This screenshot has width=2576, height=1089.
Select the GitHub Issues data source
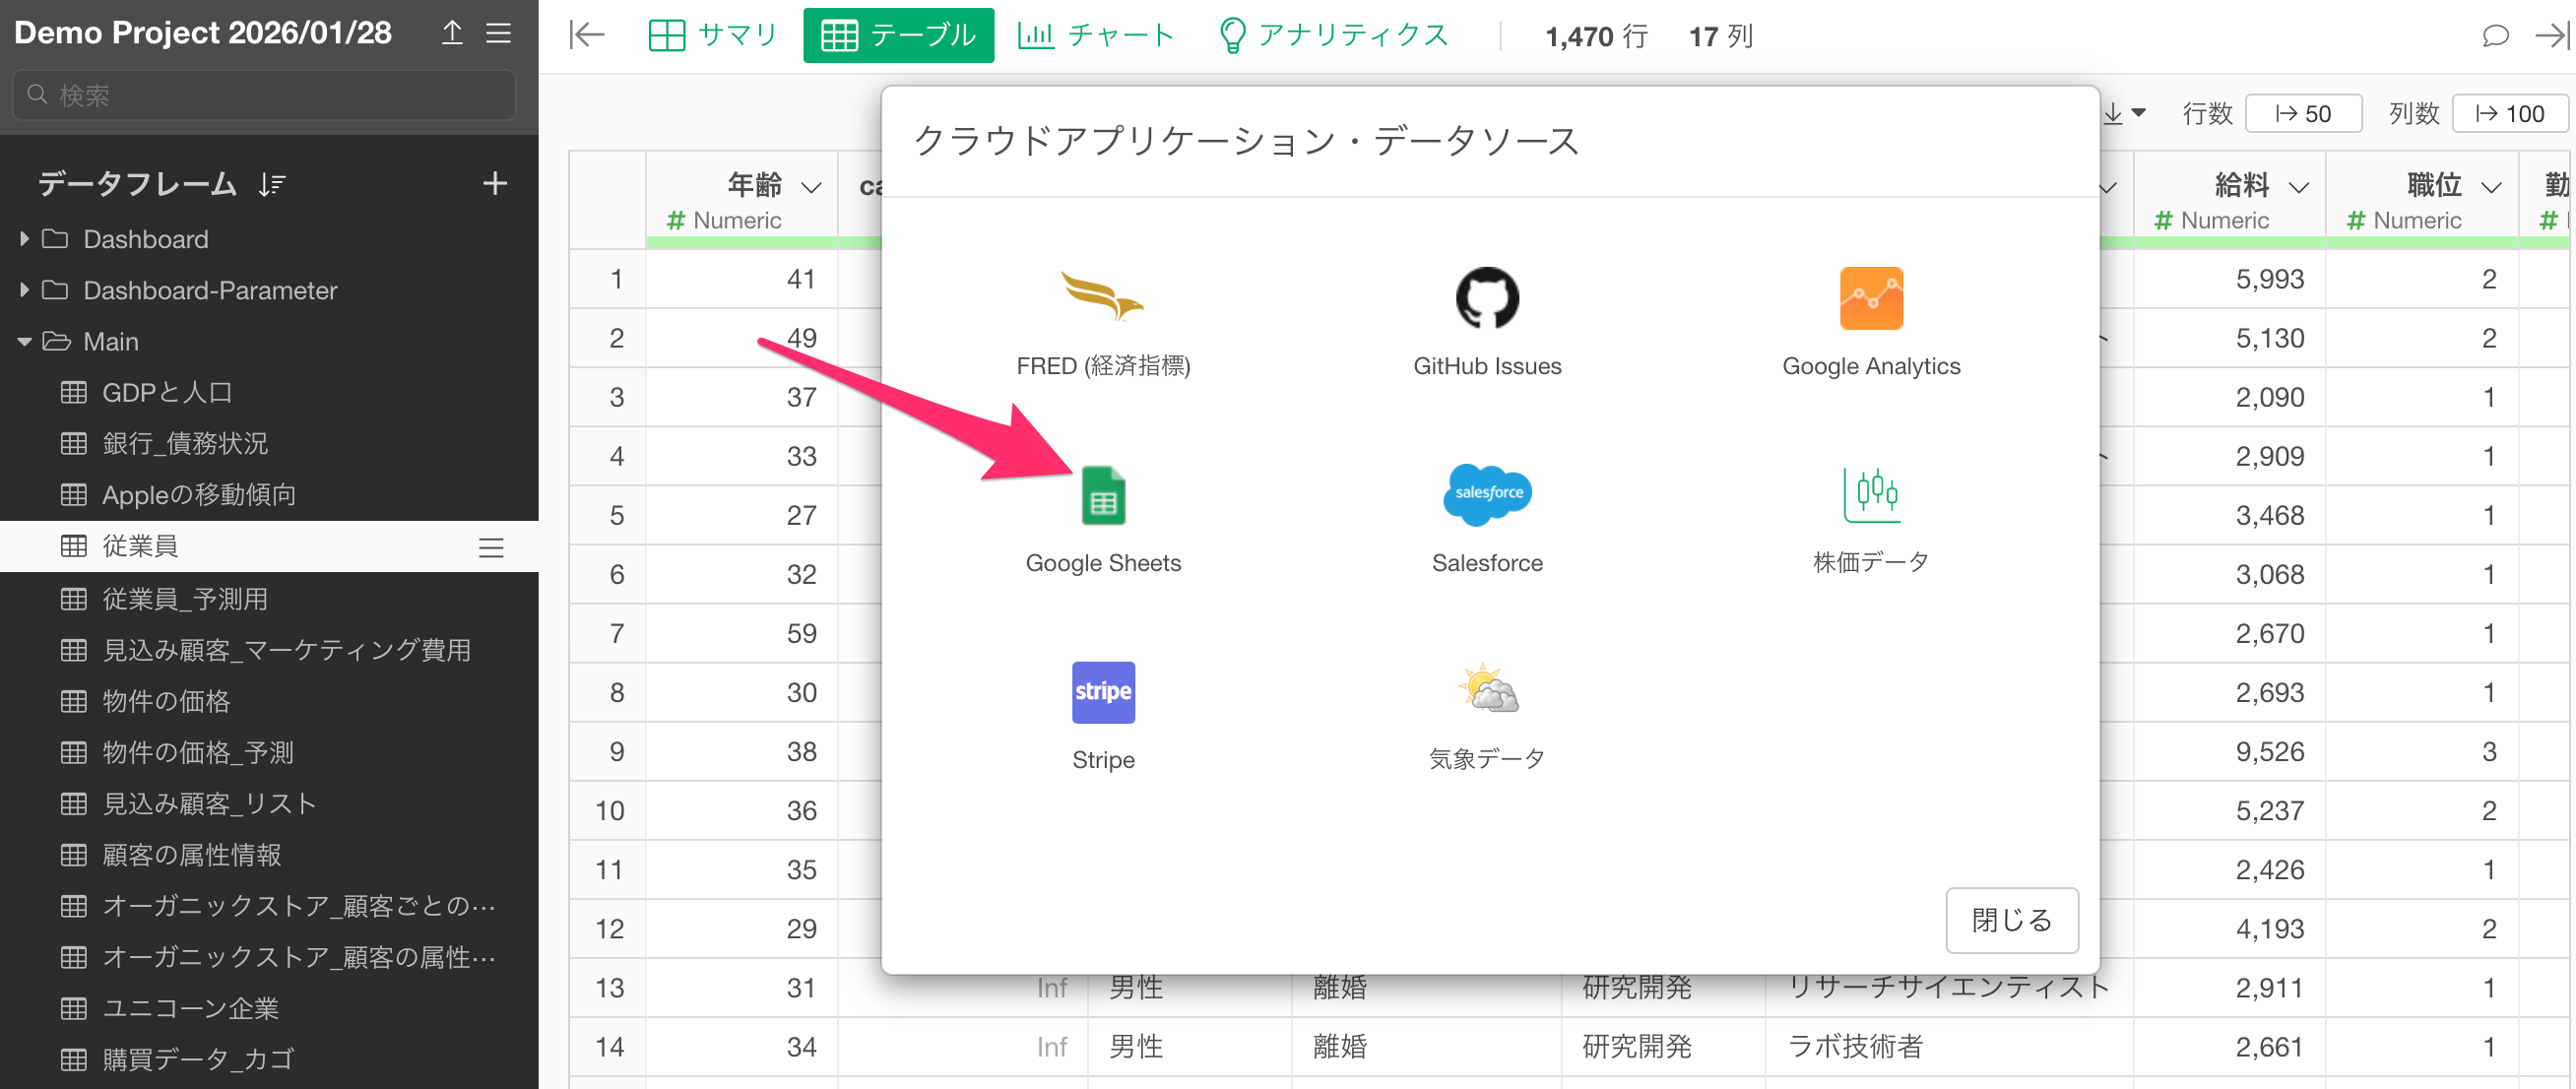click(x=1486, y=299)
